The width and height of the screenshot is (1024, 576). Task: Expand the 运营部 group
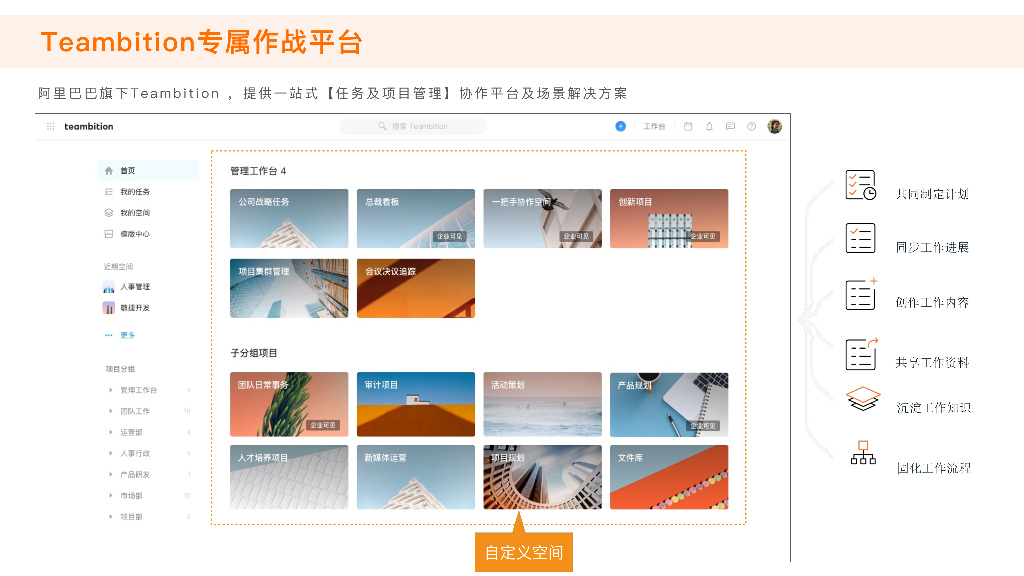pos(110,432)
